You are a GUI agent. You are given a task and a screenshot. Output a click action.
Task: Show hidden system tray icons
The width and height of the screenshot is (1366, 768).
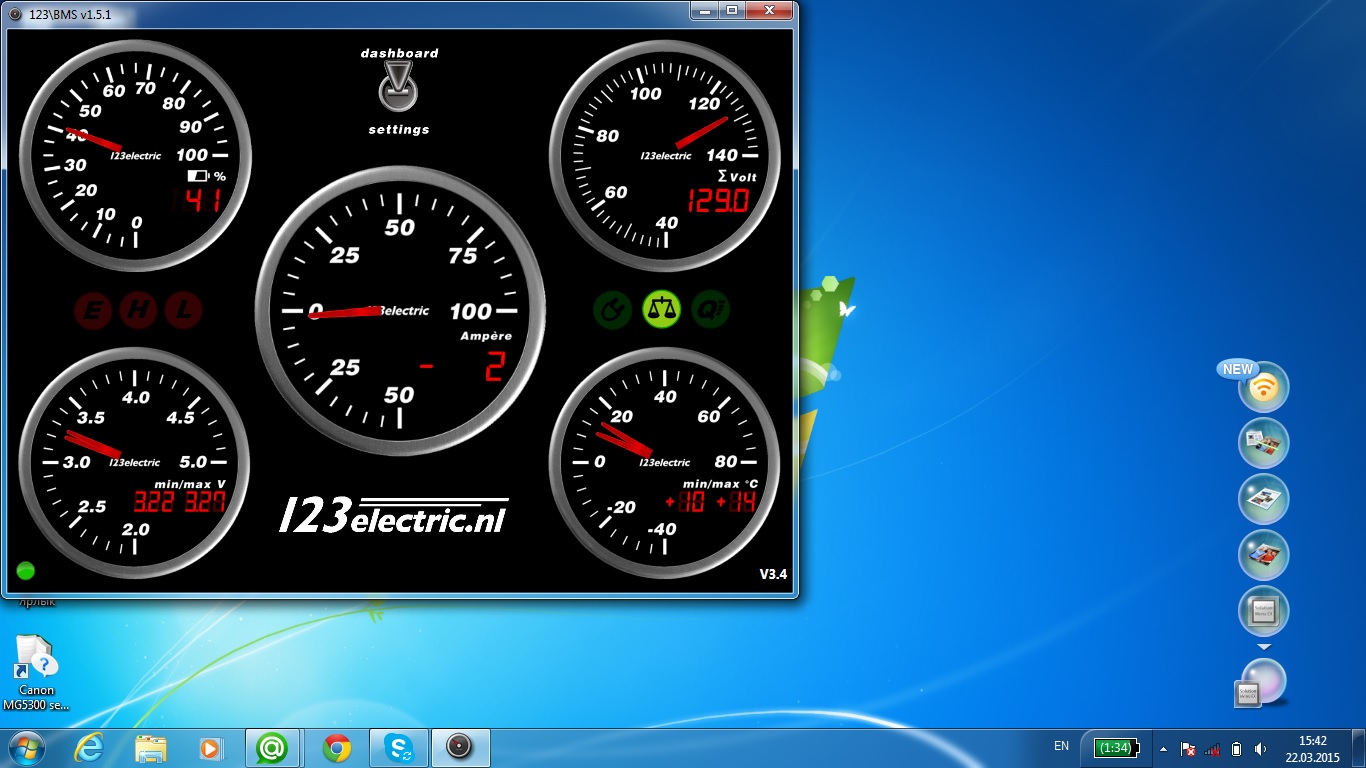1162,748
